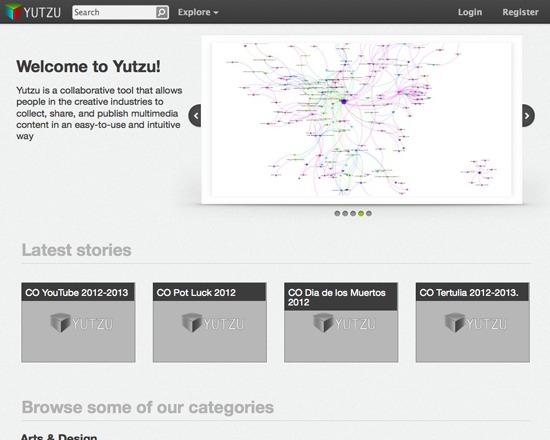Screen dimensions: 550x440
Task: Open the CO YouTube 2012-2013 story
Action: (x=78, y=322)
